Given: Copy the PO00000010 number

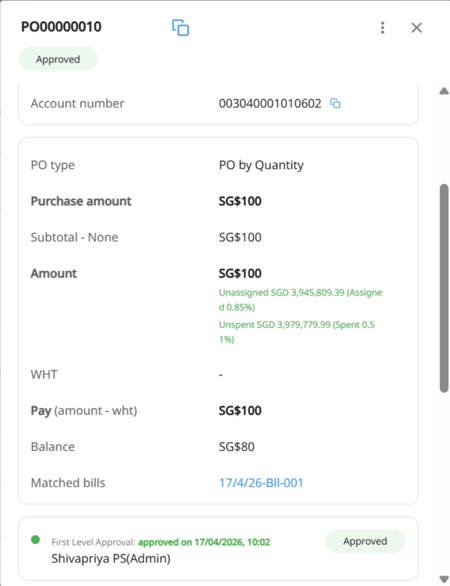Looking at the screenshot, I should tap(181, 28).
